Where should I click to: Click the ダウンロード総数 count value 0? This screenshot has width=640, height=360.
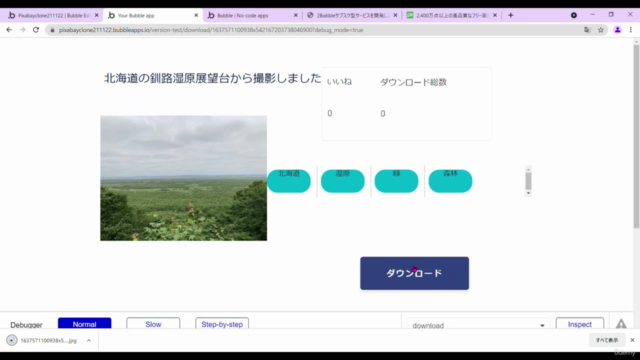click(383, 114)
